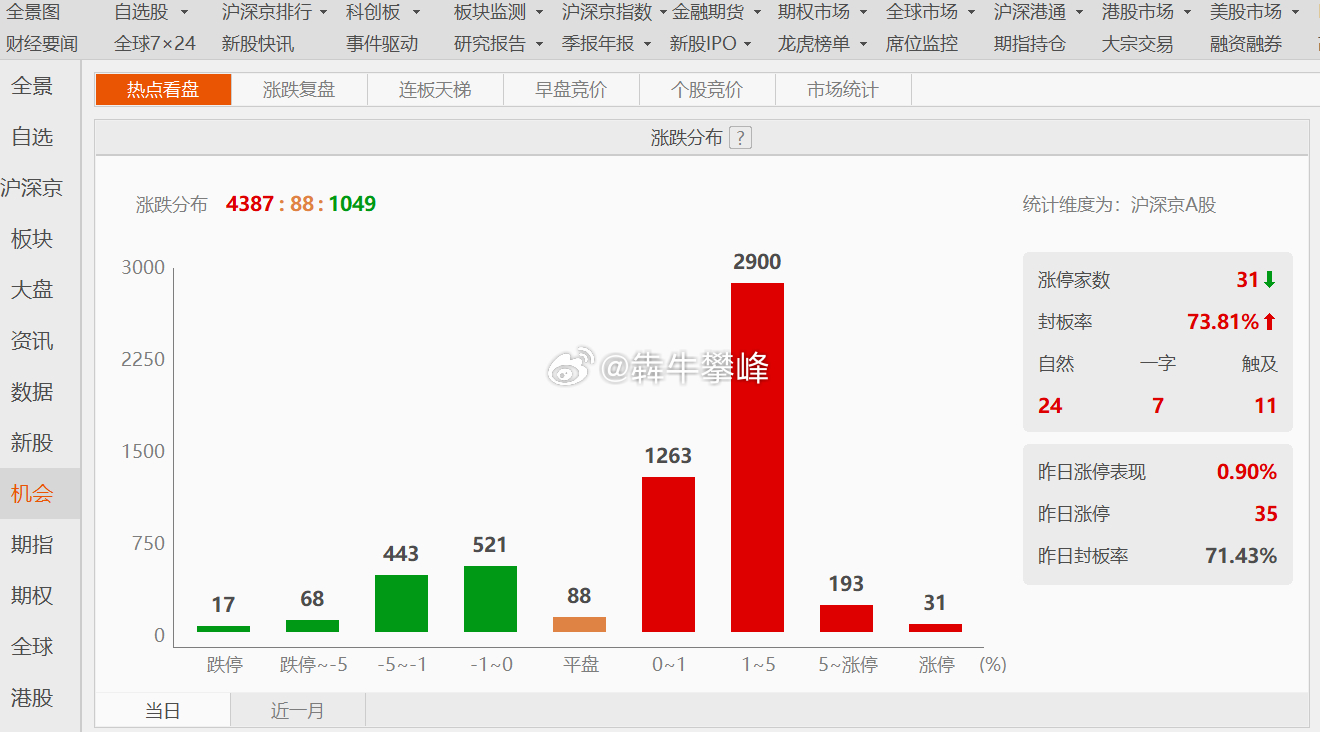Open the 连板天梯 tab

[435, 90]
